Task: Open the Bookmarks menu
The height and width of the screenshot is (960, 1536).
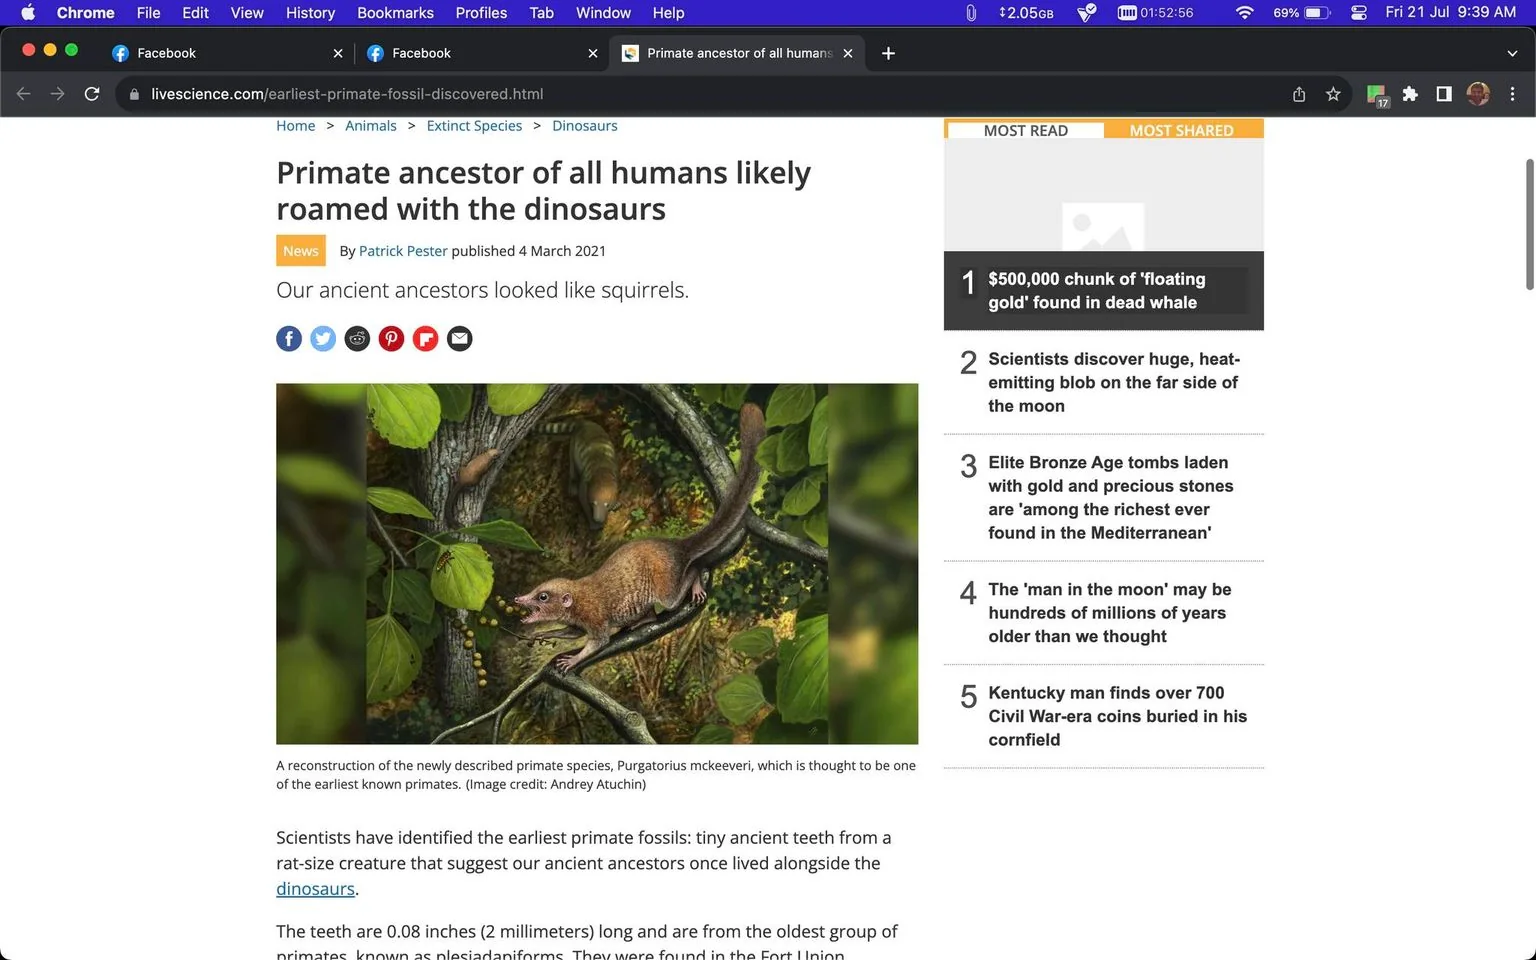Action: tap(395, 13)
